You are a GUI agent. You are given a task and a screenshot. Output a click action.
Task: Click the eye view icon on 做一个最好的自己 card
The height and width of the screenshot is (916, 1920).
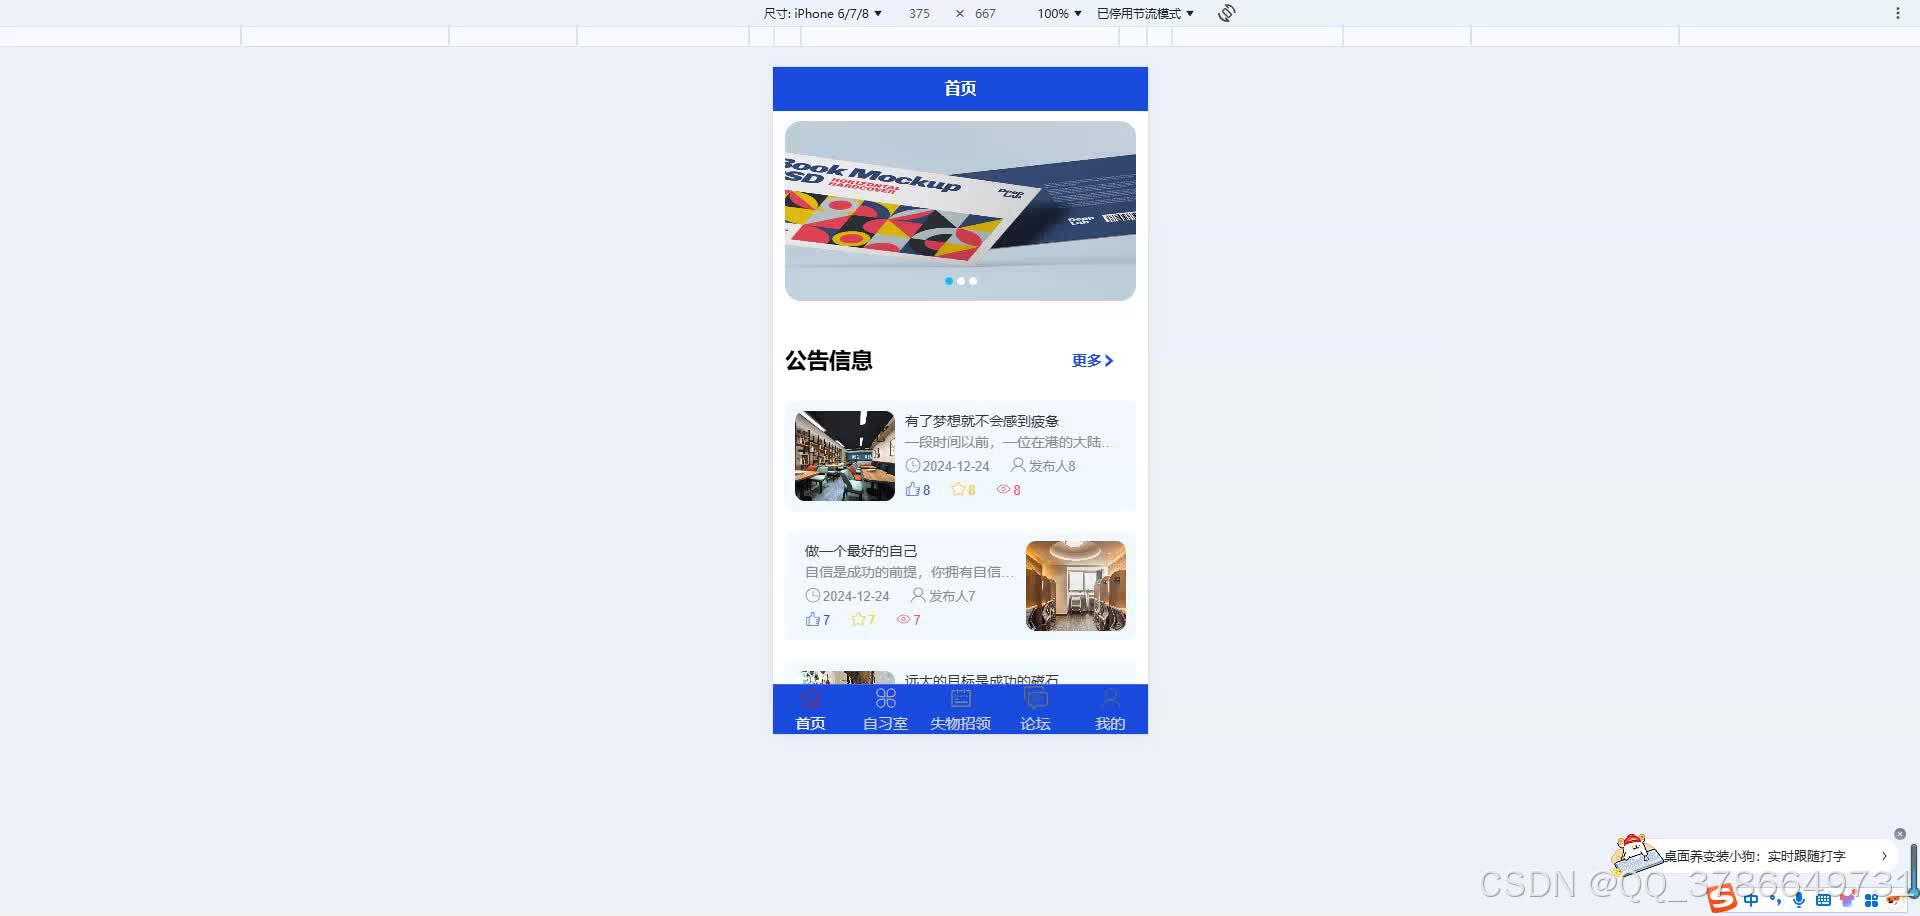pyautogui.click(x=902, y=619)
